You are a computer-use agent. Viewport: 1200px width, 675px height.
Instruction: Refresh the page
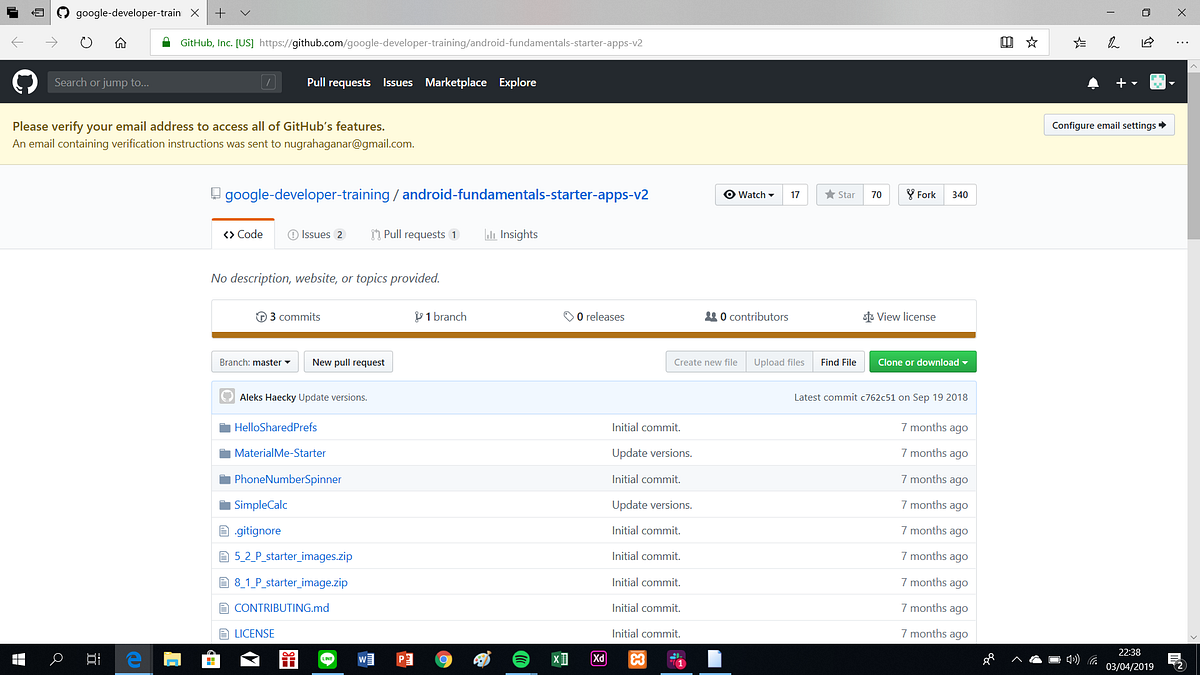(86, 42)
